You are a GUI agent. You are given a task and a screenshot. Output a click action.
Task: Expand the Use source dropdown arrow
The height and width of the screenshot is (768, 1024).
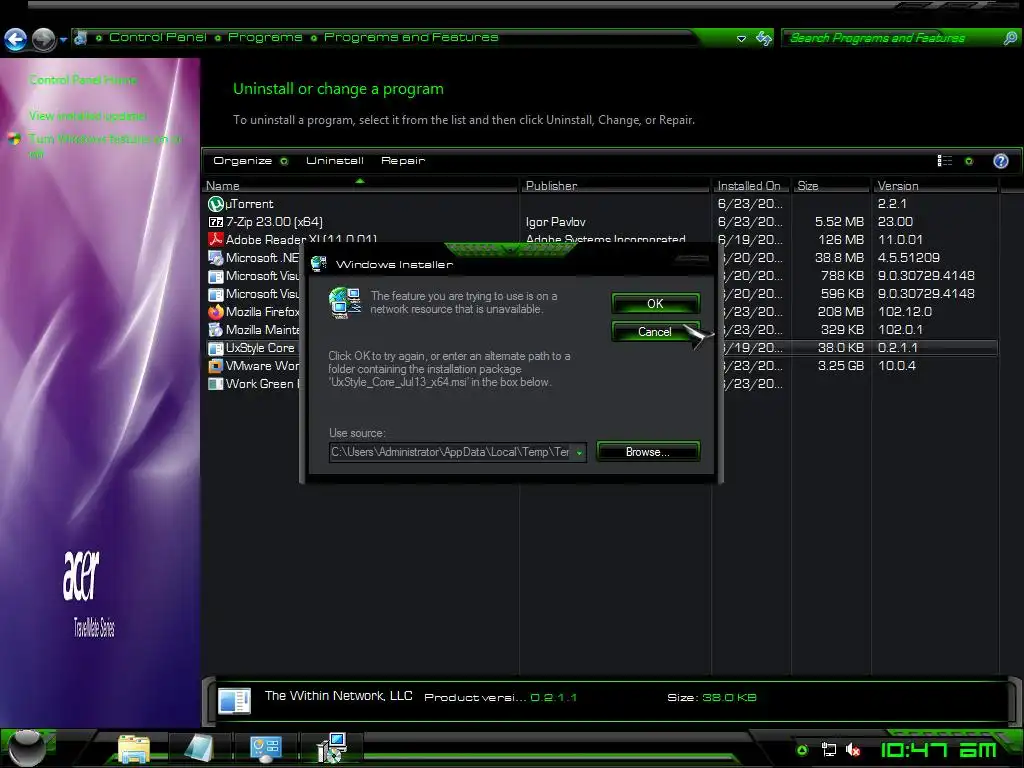pos(579,453)
